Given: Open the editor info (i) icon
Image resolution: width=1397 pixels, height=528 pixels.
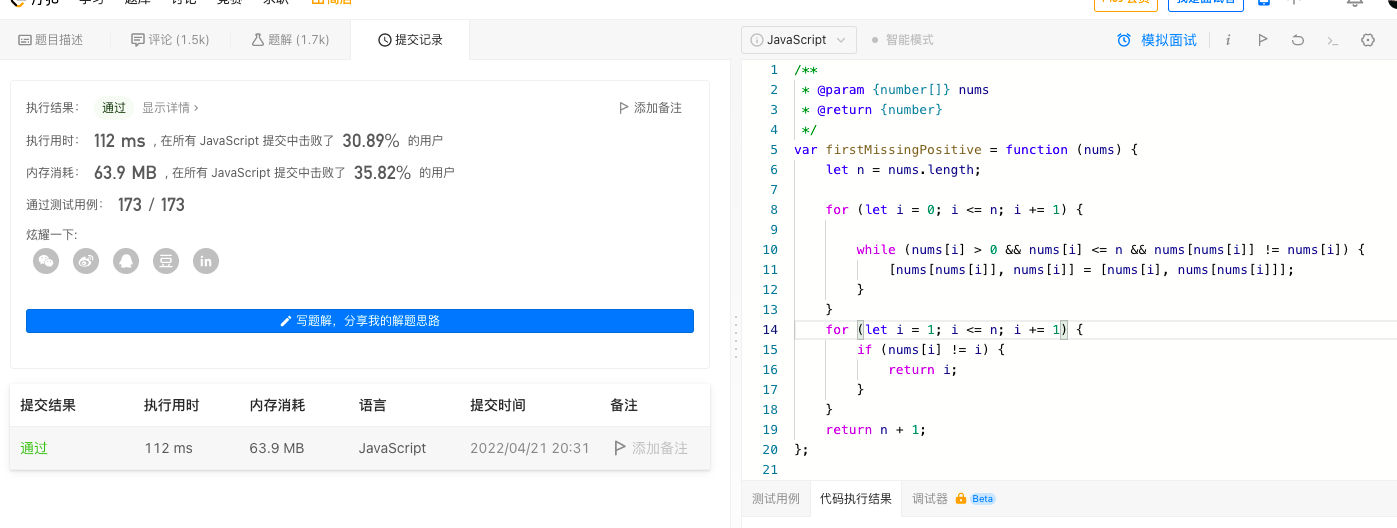Looking at the screenshot, I should pos(1228,40).
